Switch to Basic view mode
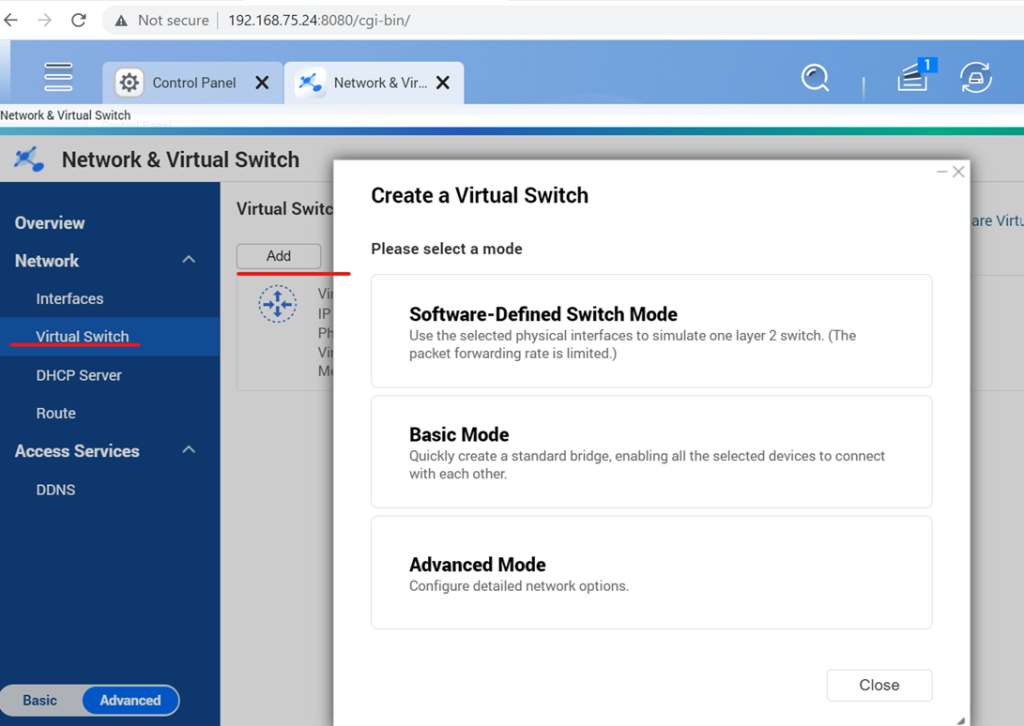Screen dimensions: 1024x726 coord(40,700)
